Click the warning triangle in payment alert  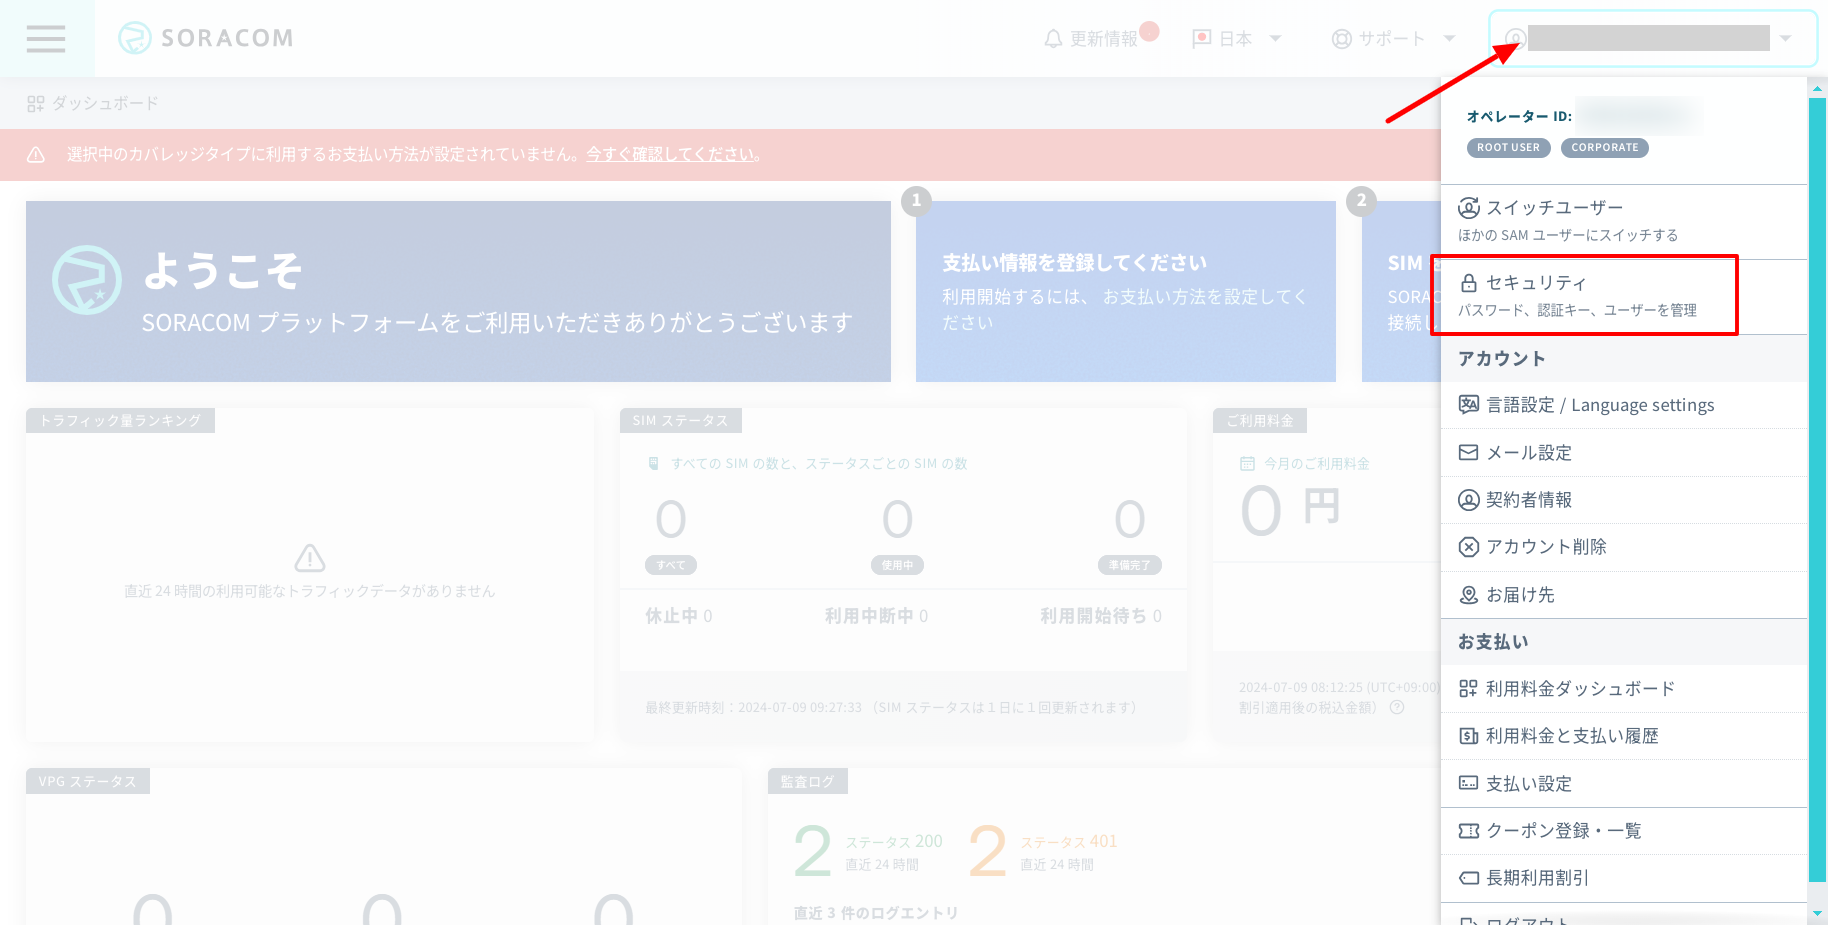tap(36, 154)
